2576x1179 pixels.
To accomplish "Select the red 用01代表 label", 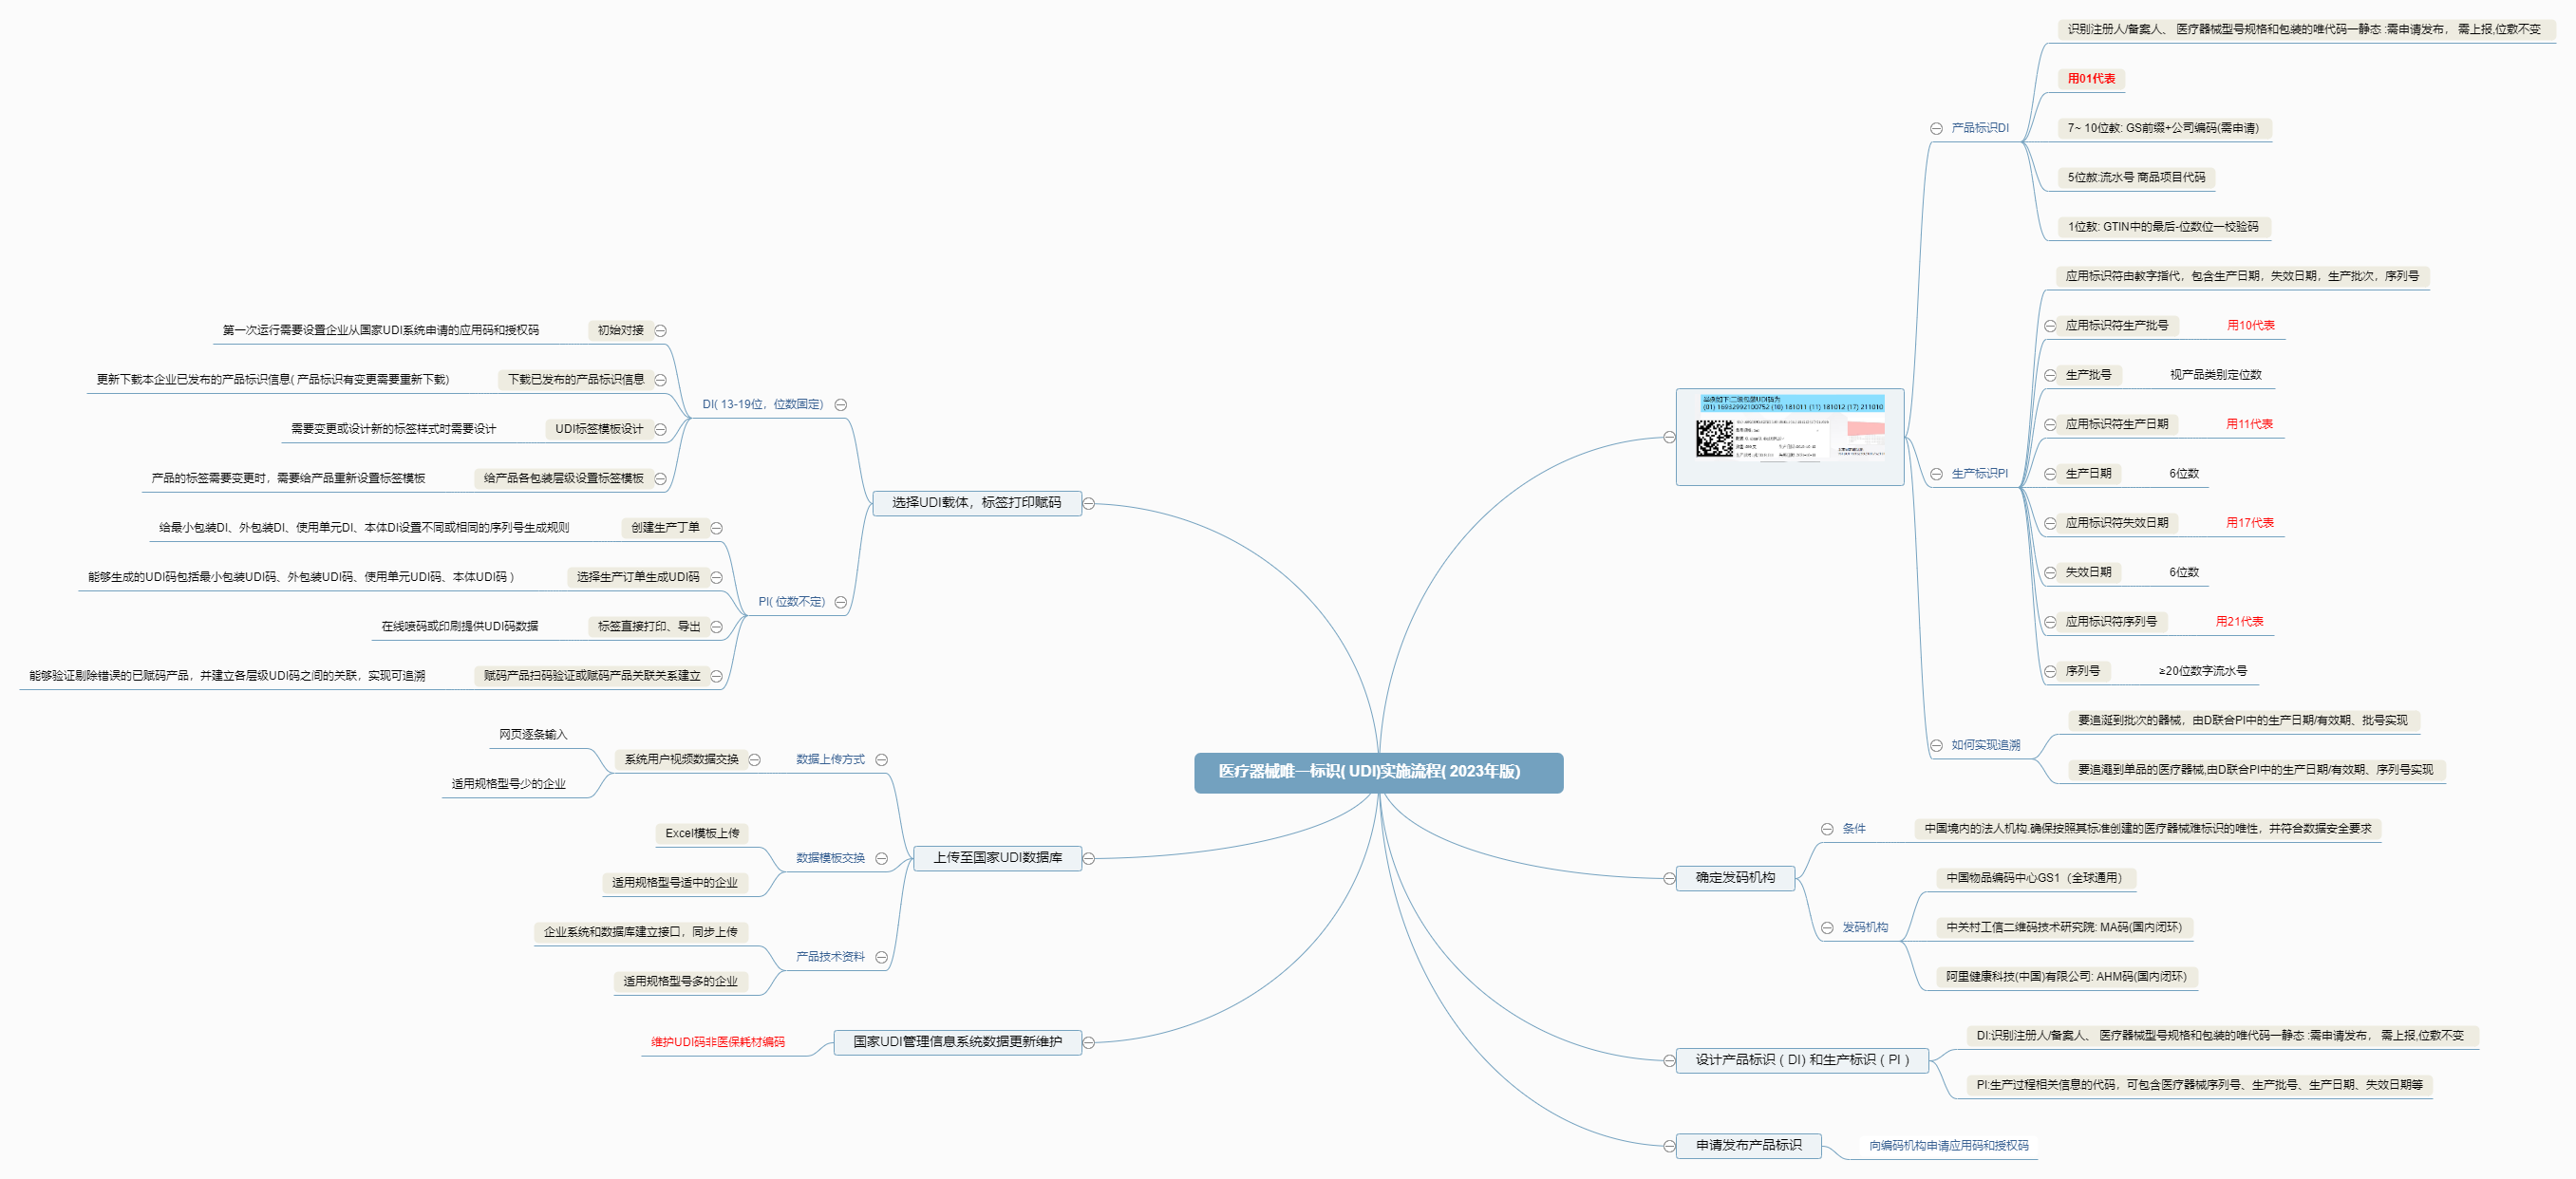I will [x=2091, y=79].
